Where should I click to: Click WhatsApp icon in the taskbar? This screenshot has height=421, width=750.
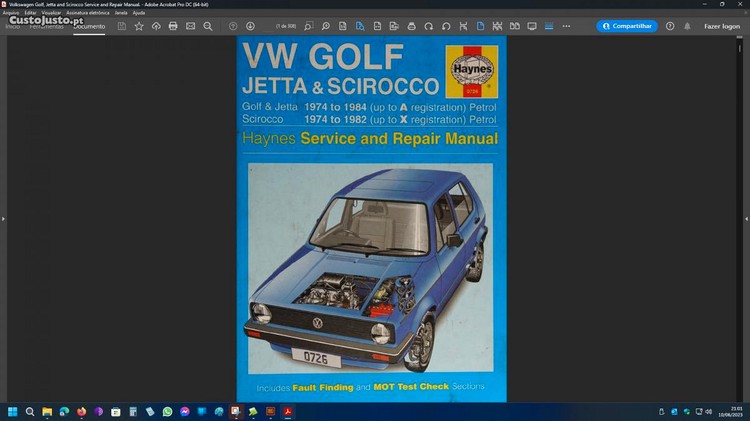pyautogui.click(x=167, y=411)
